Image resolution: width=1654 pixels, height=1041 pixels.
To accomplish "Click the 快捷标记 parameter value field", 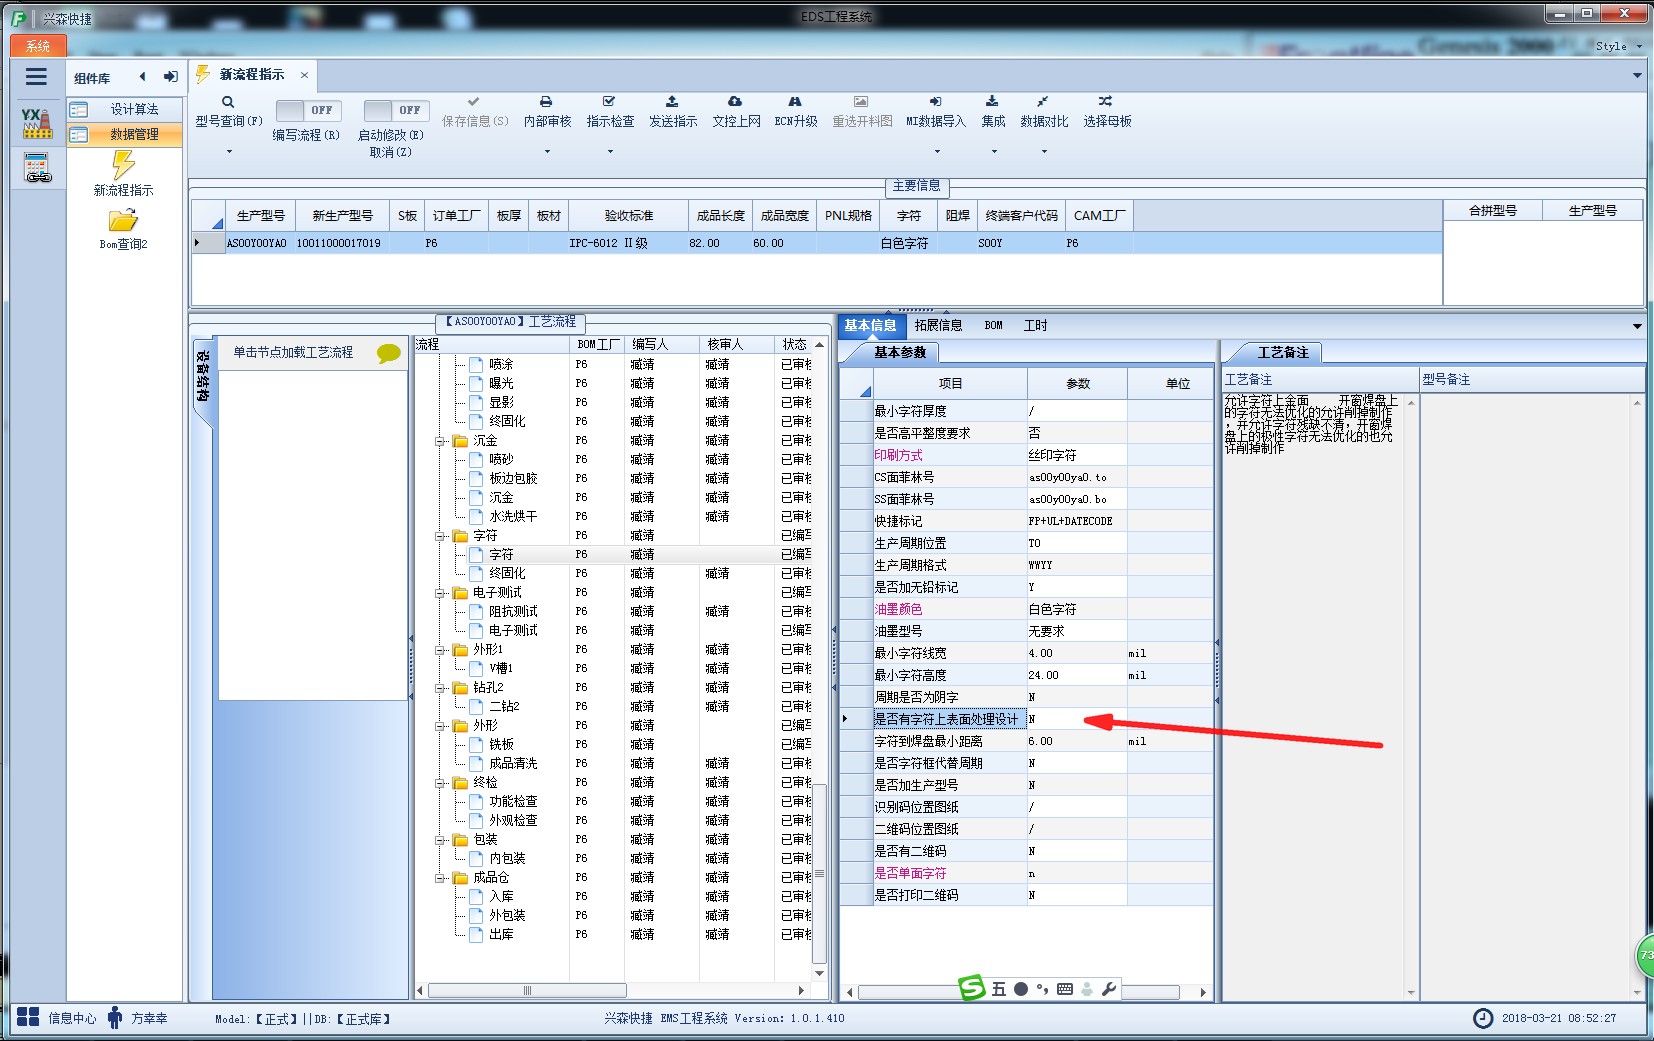I will 1076,521.
